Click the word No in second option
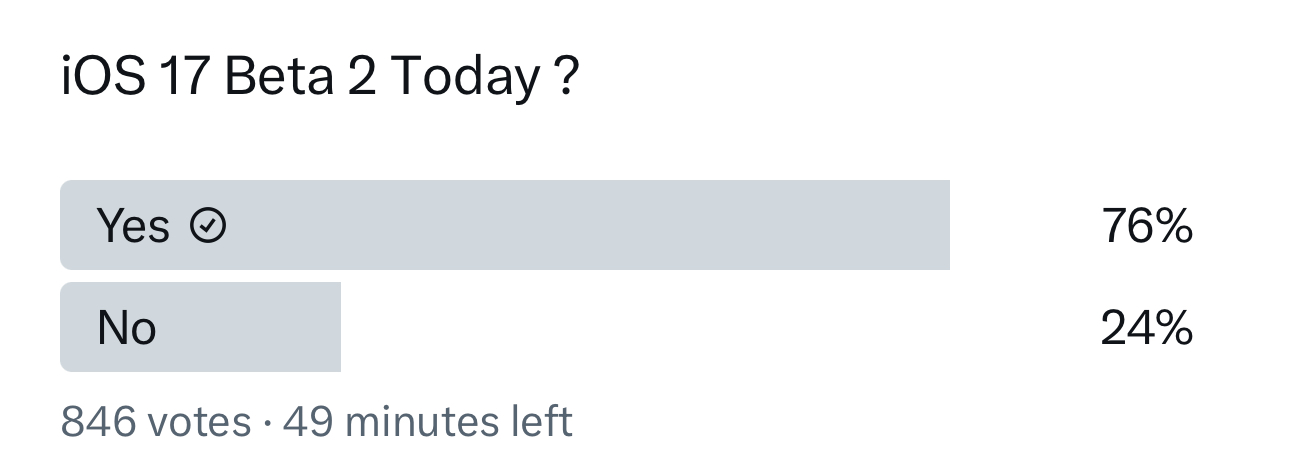1290x470 pixels. click(127, 328)
